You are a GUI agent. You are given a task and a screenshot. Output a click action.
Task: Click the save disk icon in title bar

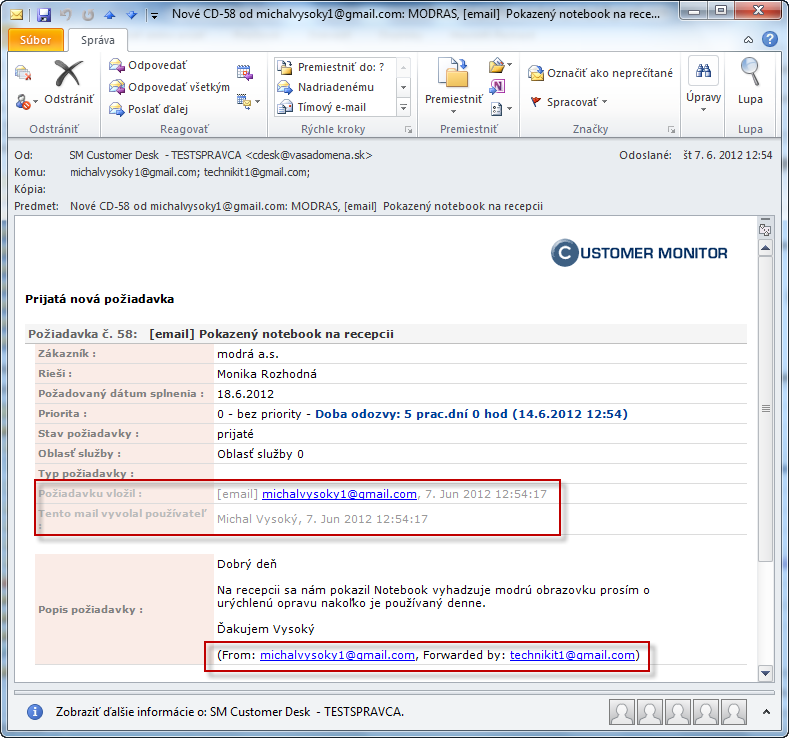44,15
